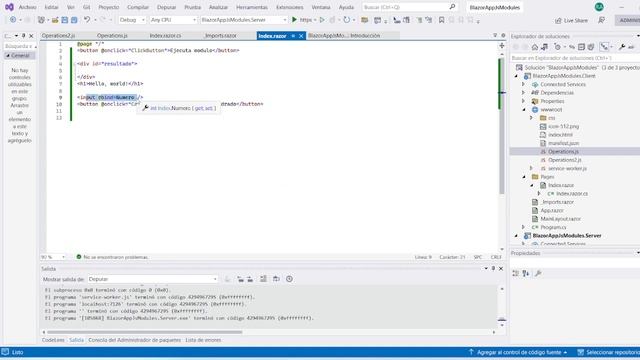Image resolution: width=640 pixels, height=360 pixels.
Task: Click the alphabetical sort icon in Properties panel
Action: click(x=525, y=273)
